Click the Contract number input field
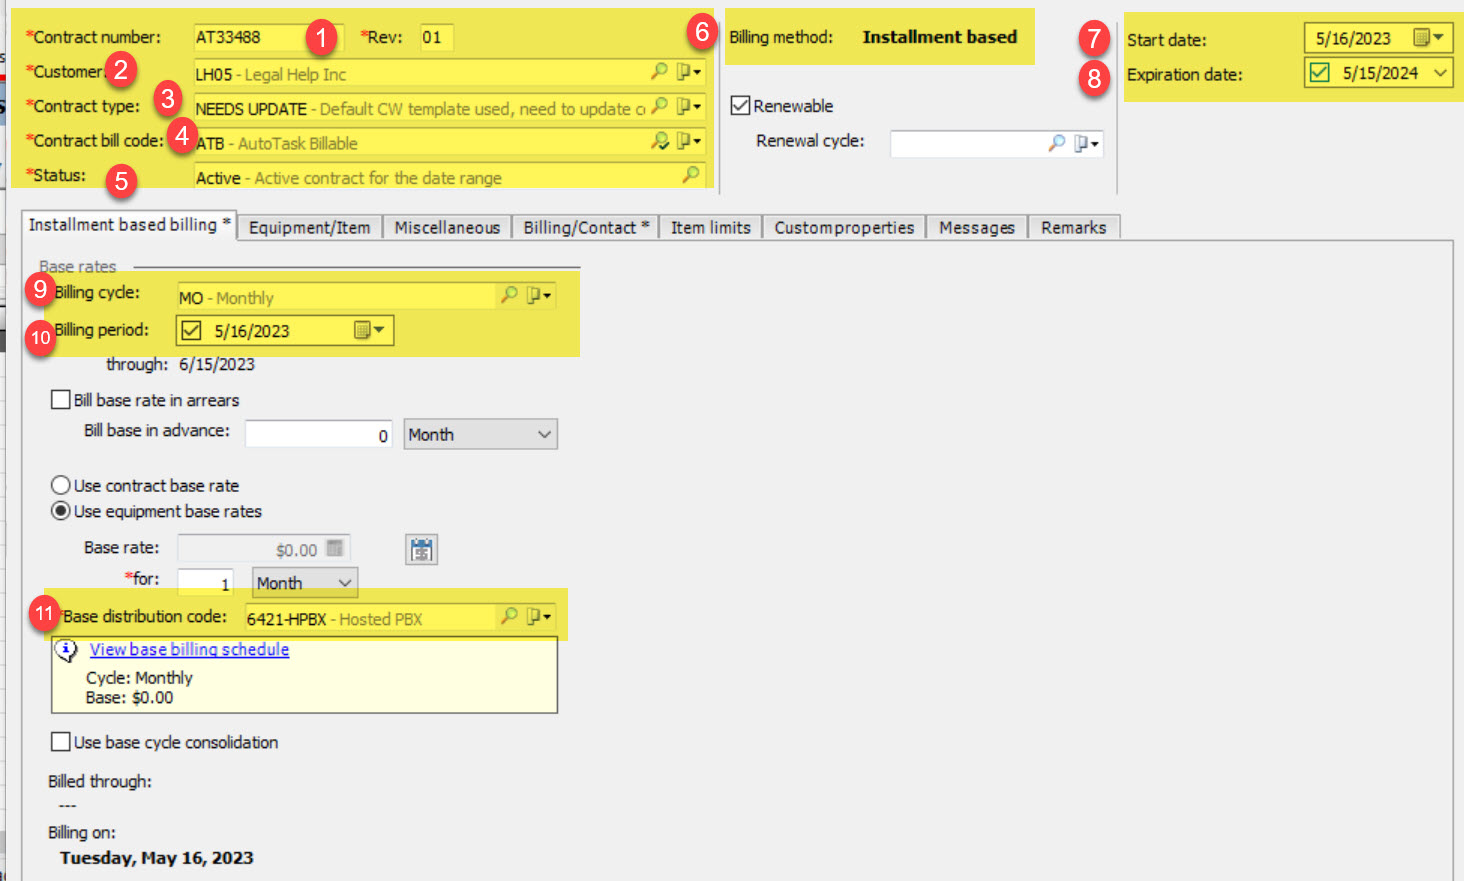1464x881 pixels. [x=250, y=38]
